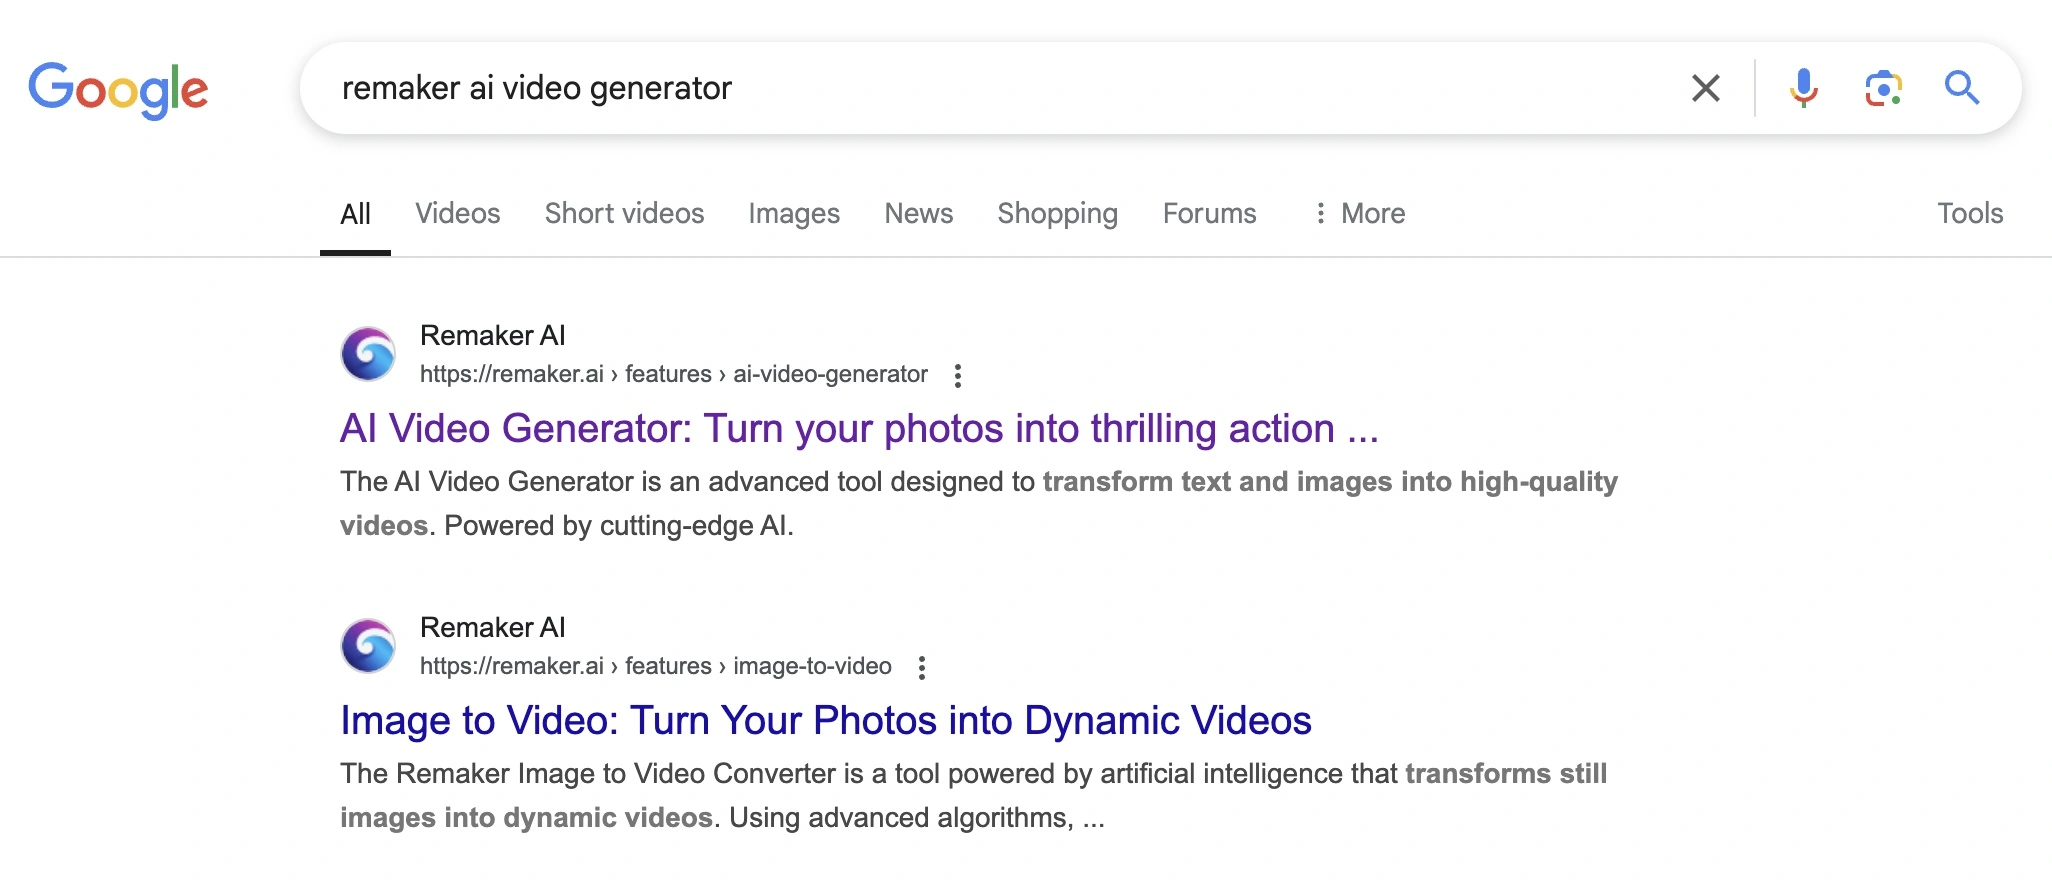Select the All tab
This screenshot has width=2052, height=882.
[355, 213]
